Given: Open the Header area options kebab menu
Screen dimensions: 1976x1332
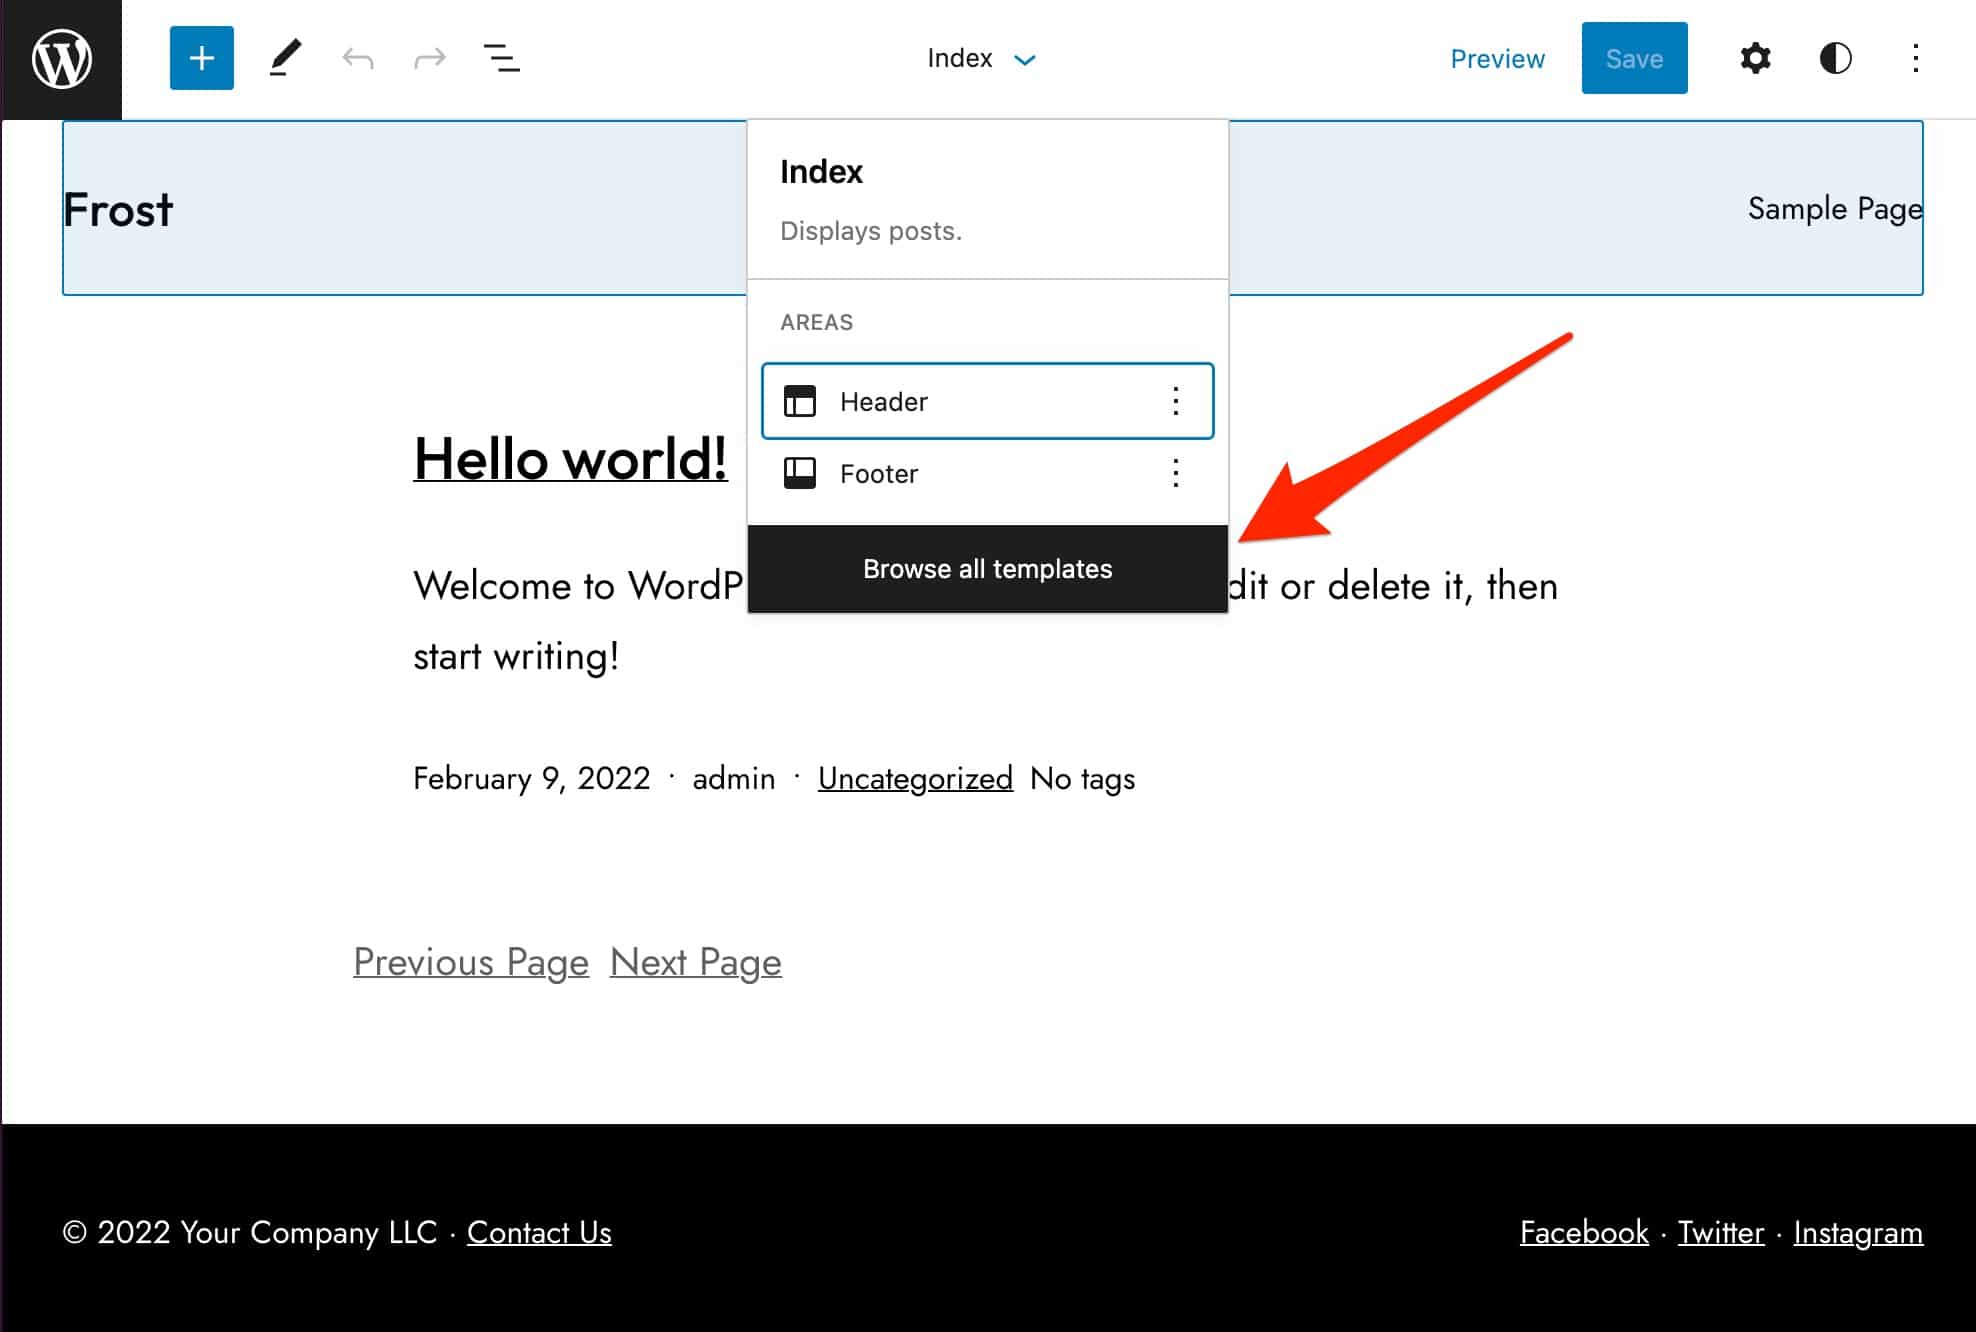Looking at the screenshot, I should point(1175,401).
